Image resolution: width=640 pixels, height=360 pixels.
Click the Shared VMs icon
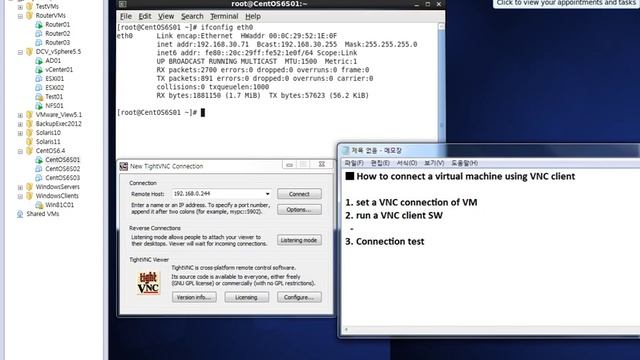pyautogui.click(x=20, y=214)
